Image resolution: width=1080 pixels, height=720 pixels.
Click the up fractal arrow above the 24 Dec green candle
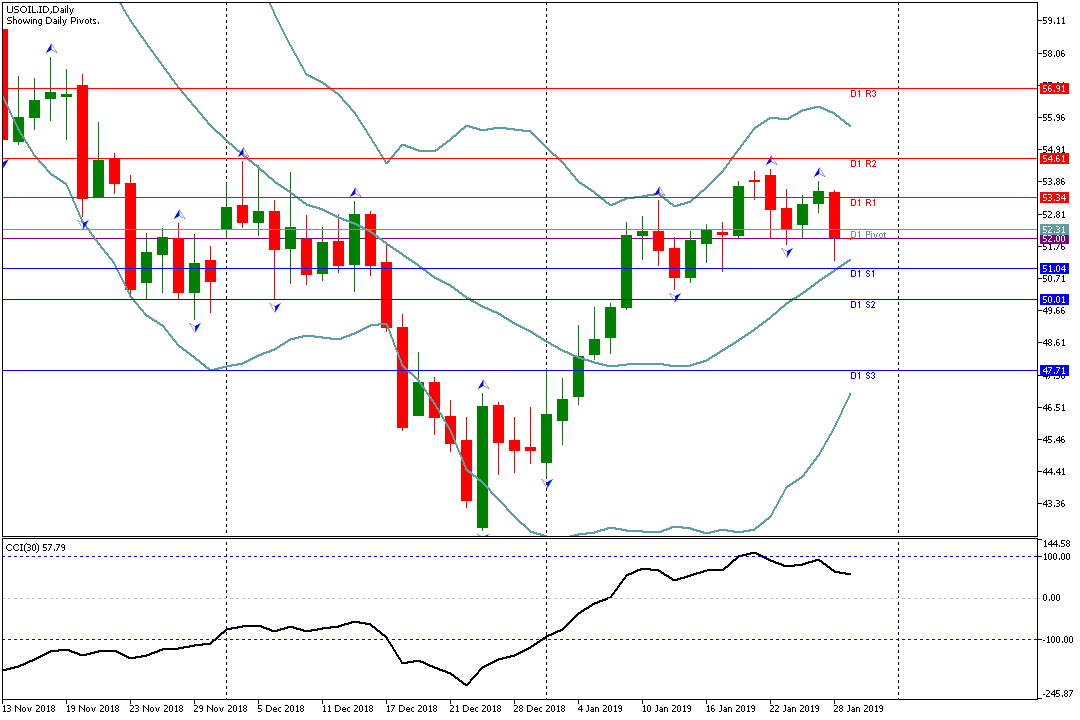click(x=483, y=384)
